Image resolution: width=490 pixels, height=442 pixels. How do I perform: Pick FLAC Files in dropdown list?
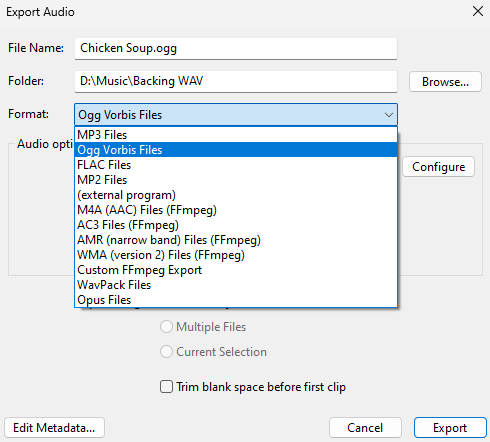tap(236, 165)
